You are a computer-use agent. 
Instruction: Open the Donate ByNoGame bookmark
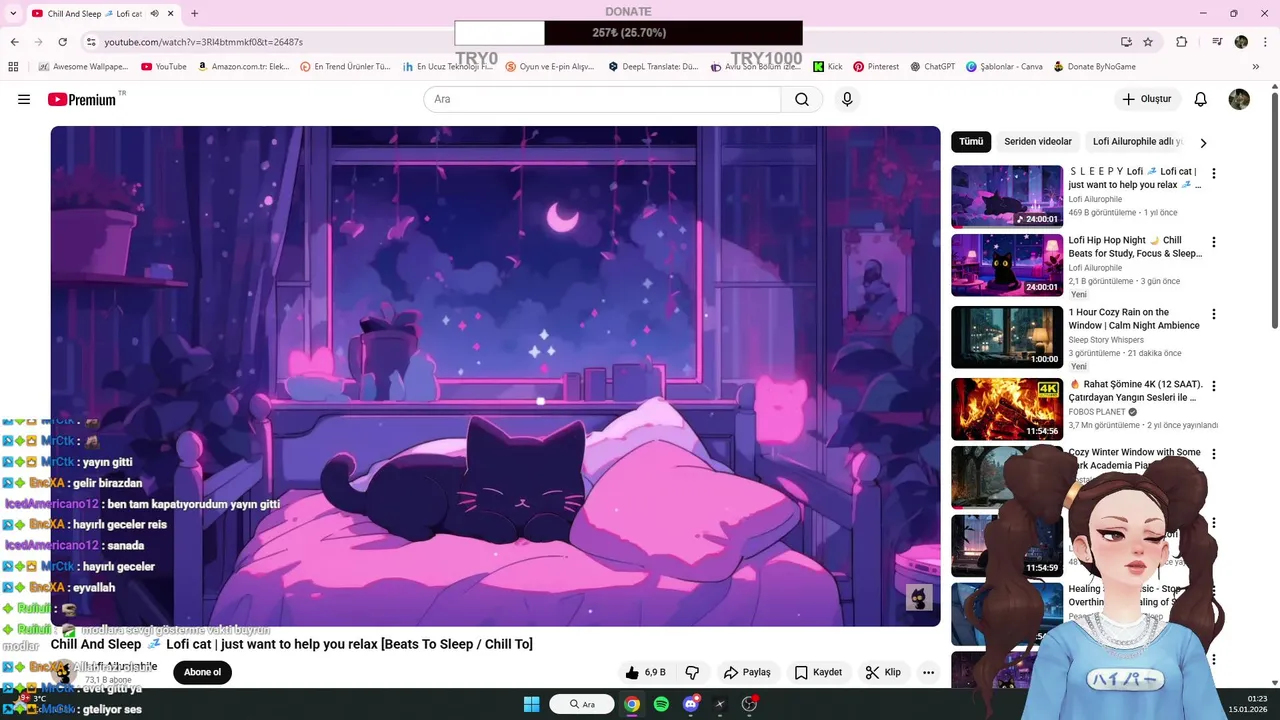click(1094, 67)
